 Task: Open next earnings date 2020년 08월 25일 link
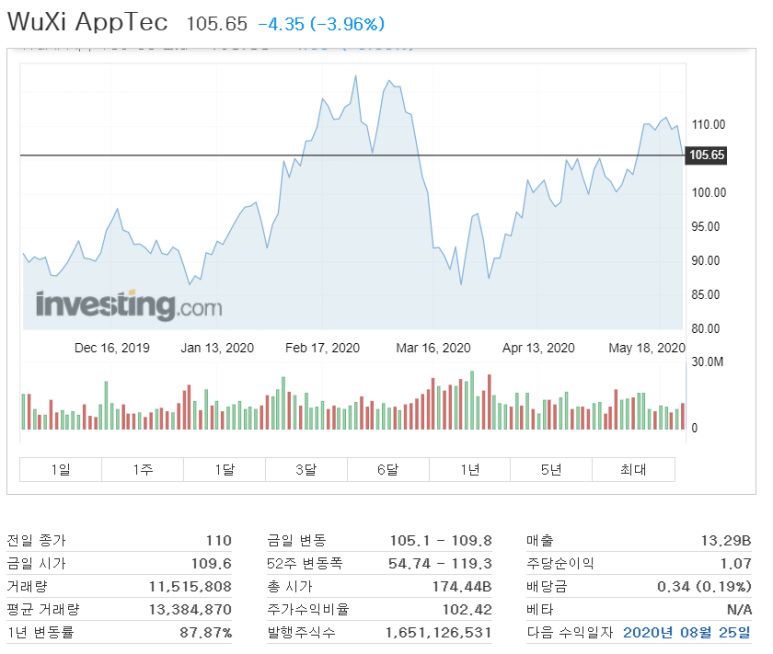point(687,632)
